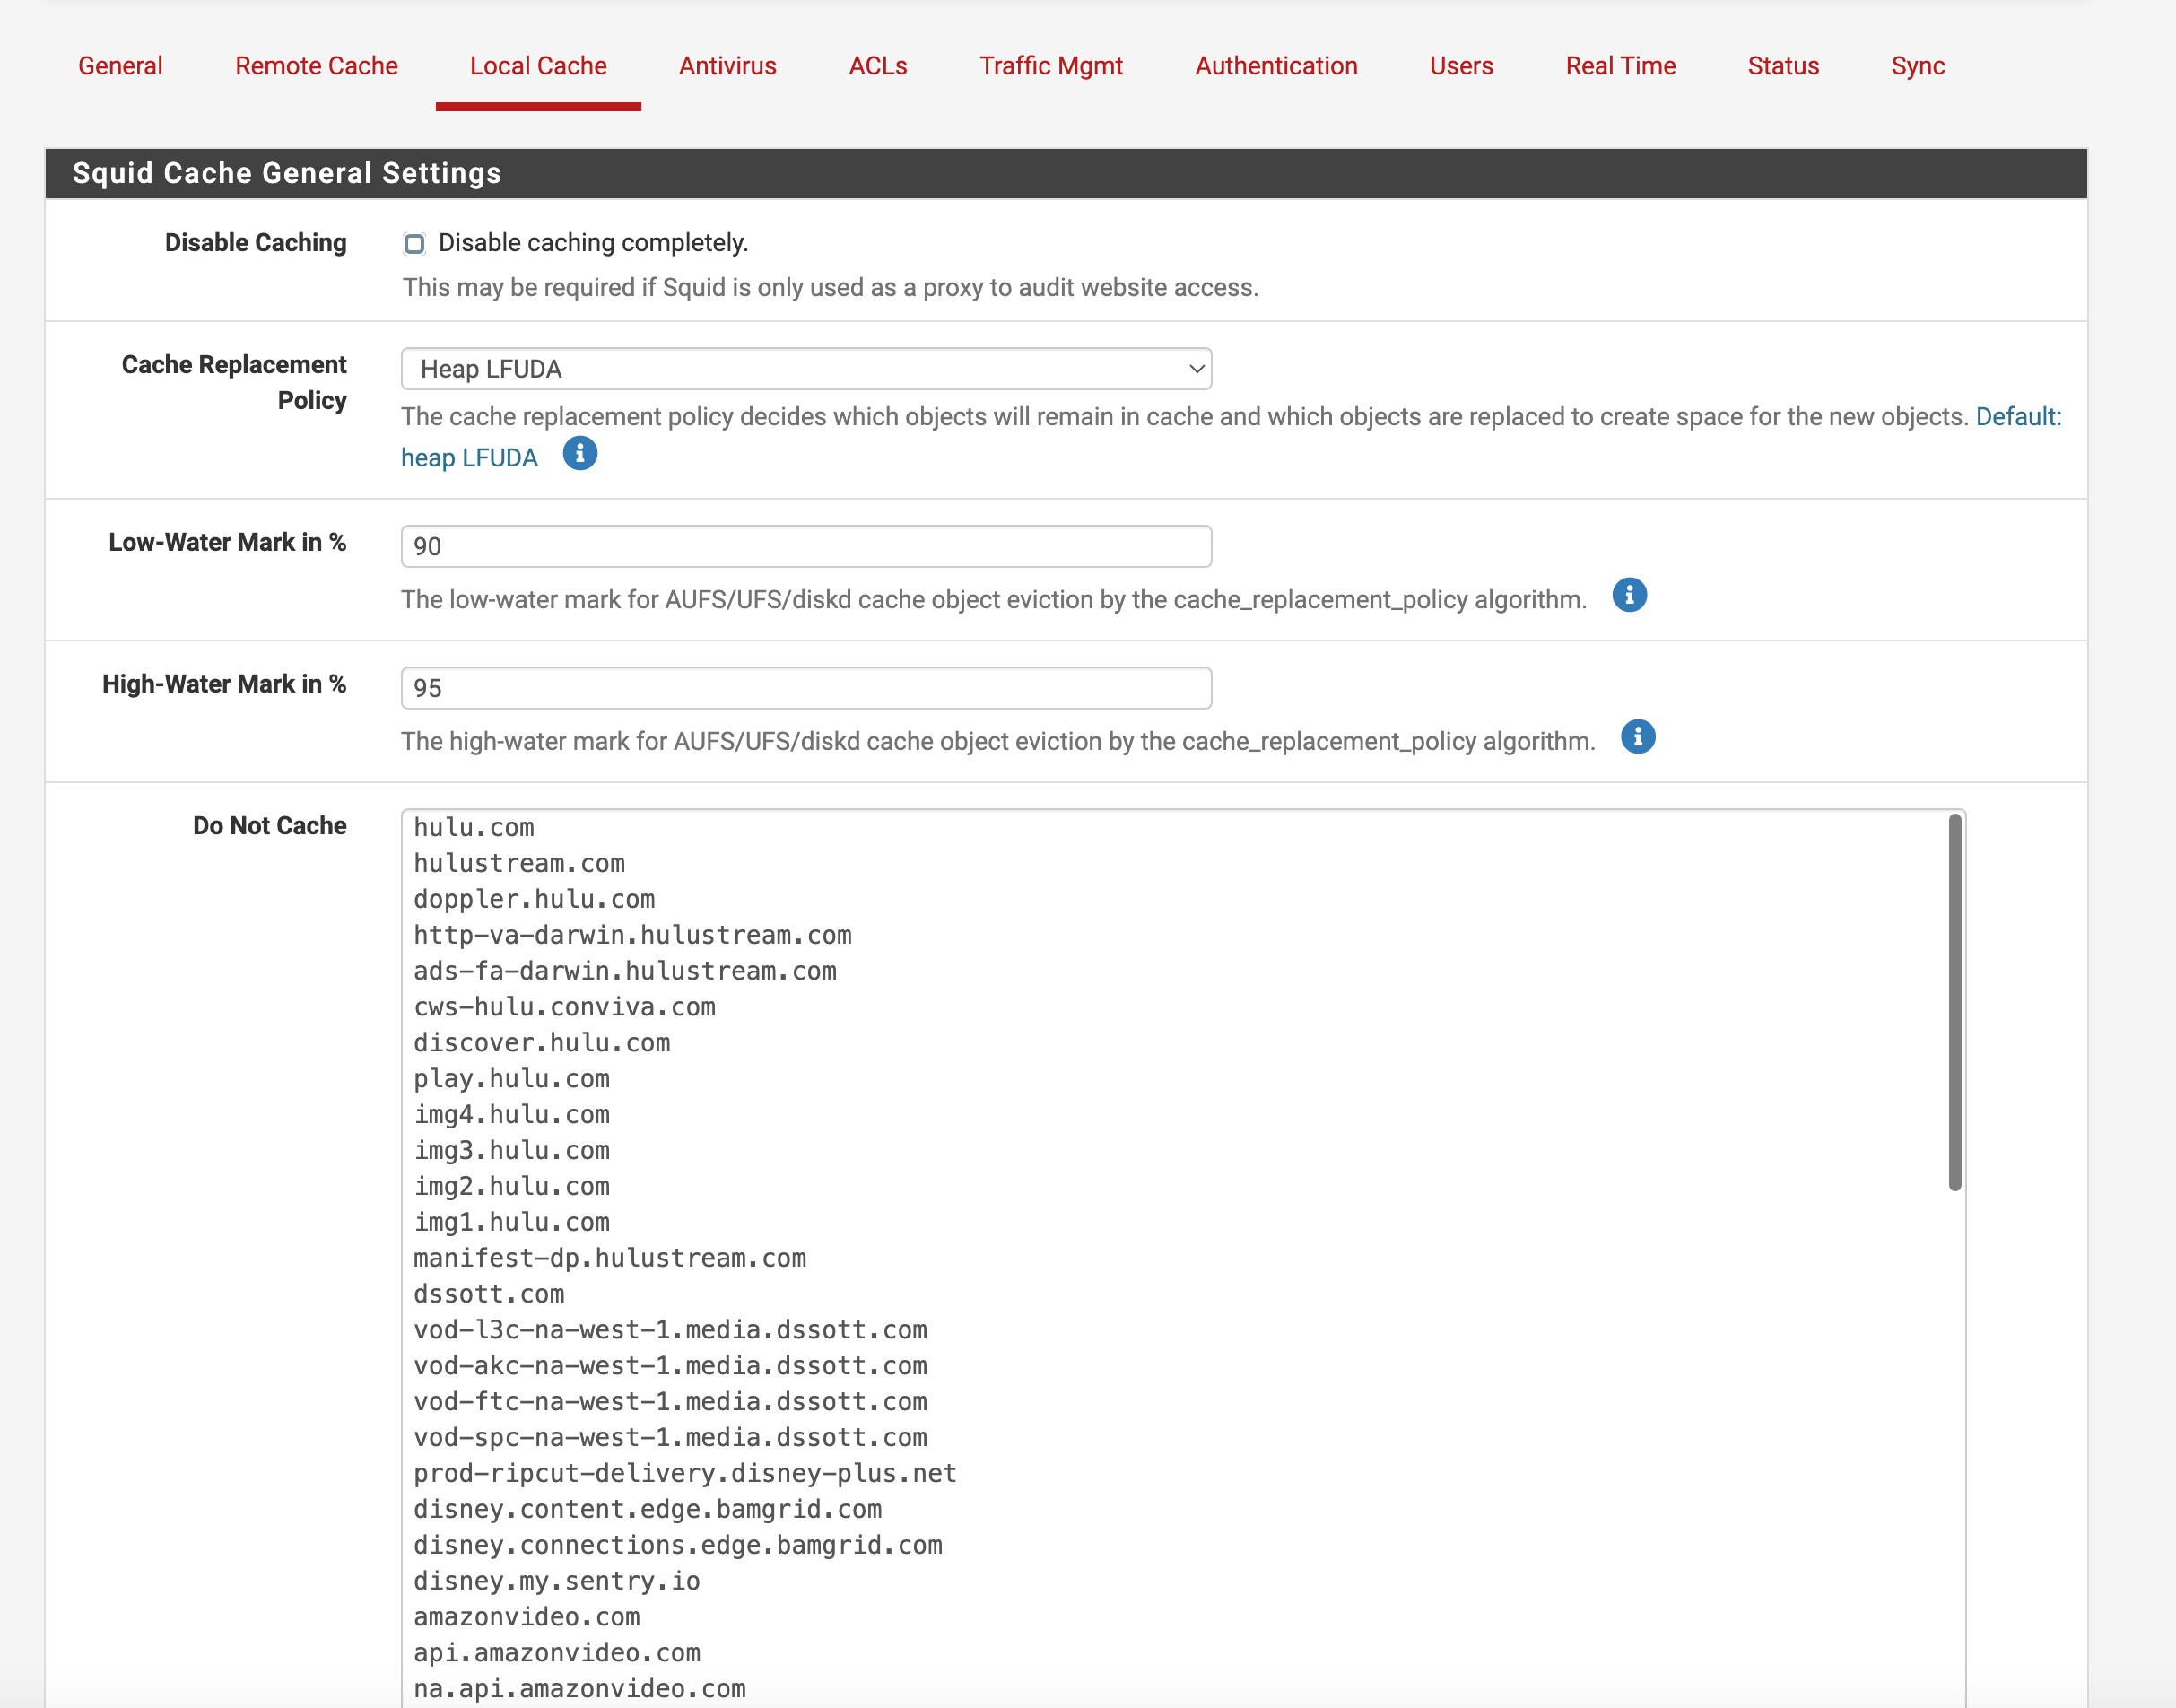Click the Do Not Cache scrollbar thumb
Viewport: 2176px width, 1708px height.
tap(1955, 1002)
